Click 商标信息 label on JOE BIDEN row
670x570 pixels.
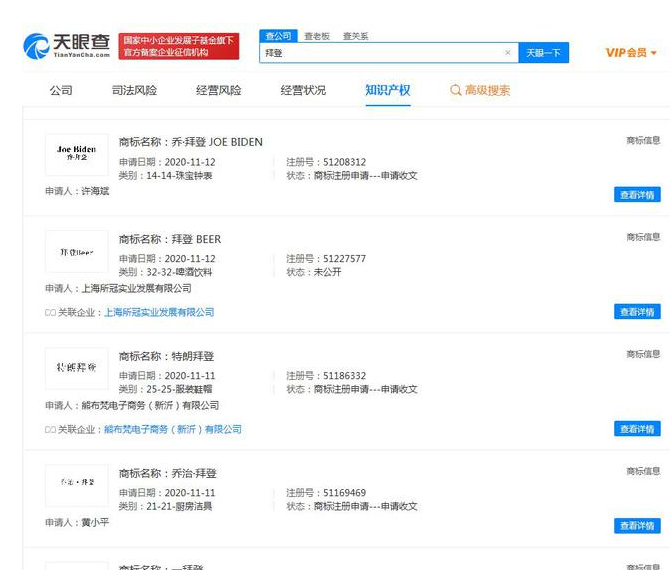click(643, 140)
